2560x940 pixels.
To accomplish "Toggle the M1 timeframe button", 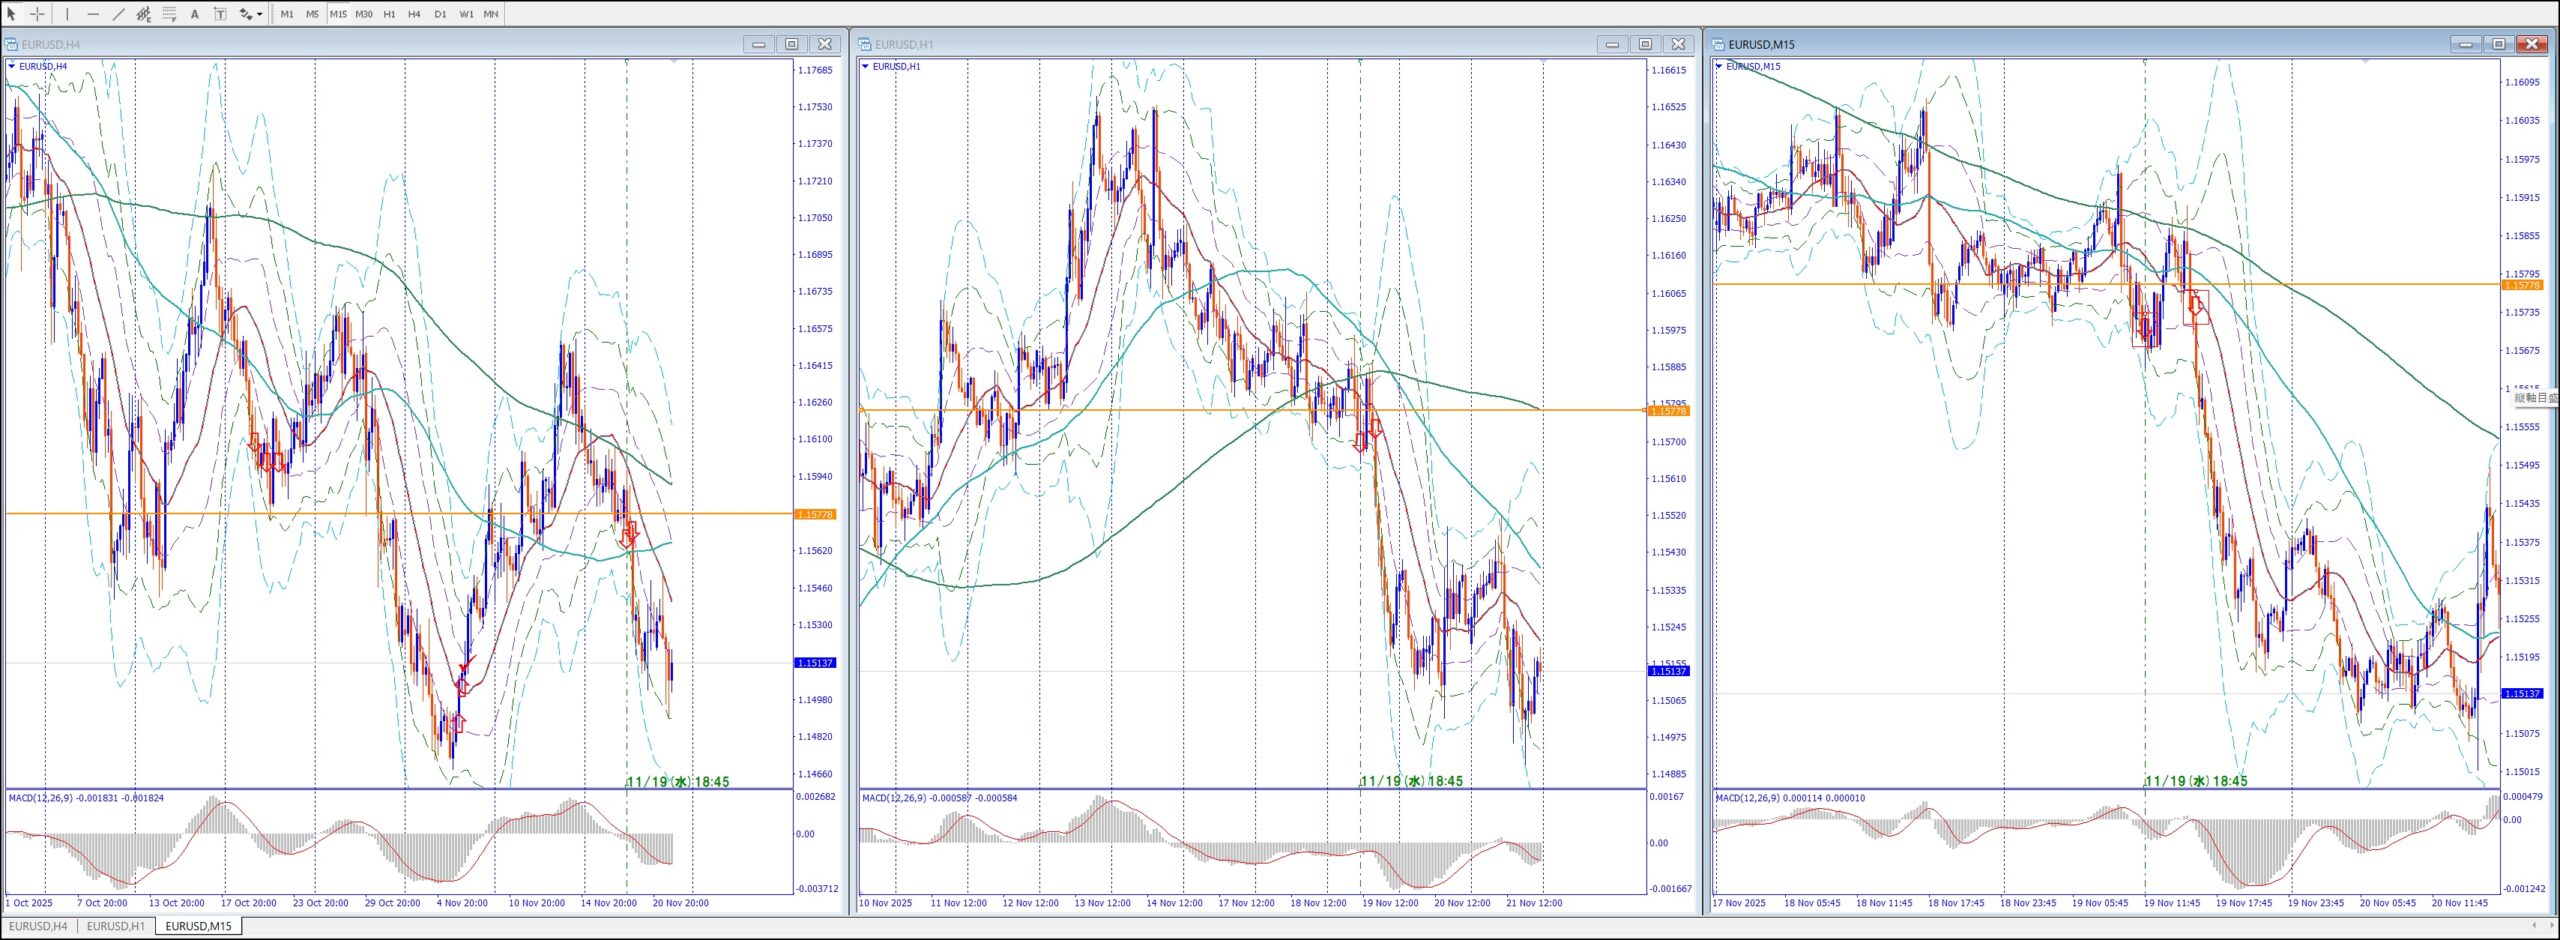I will 287,14.
